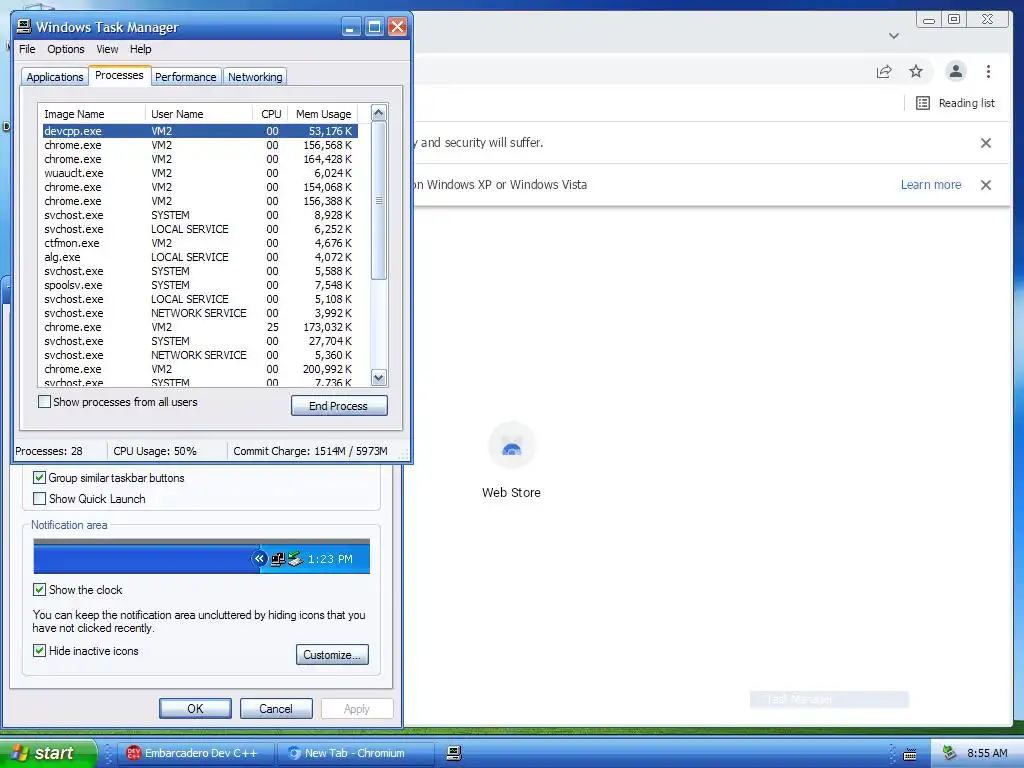Switch to the Applications tab
The height and width of the screenshot is (768, 1024).
55,77
